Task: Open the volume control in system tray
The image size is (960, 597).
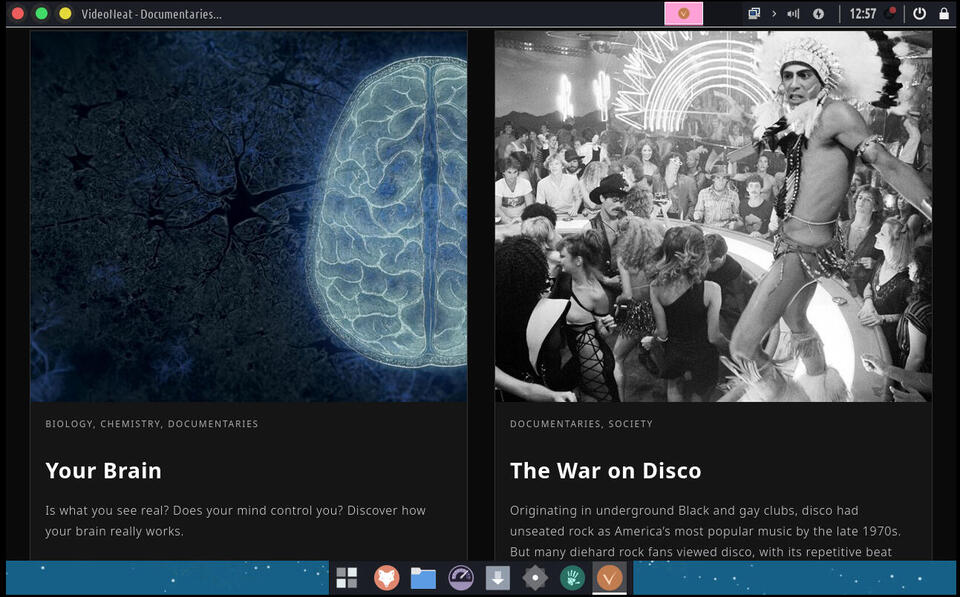Action: point(794,14)
